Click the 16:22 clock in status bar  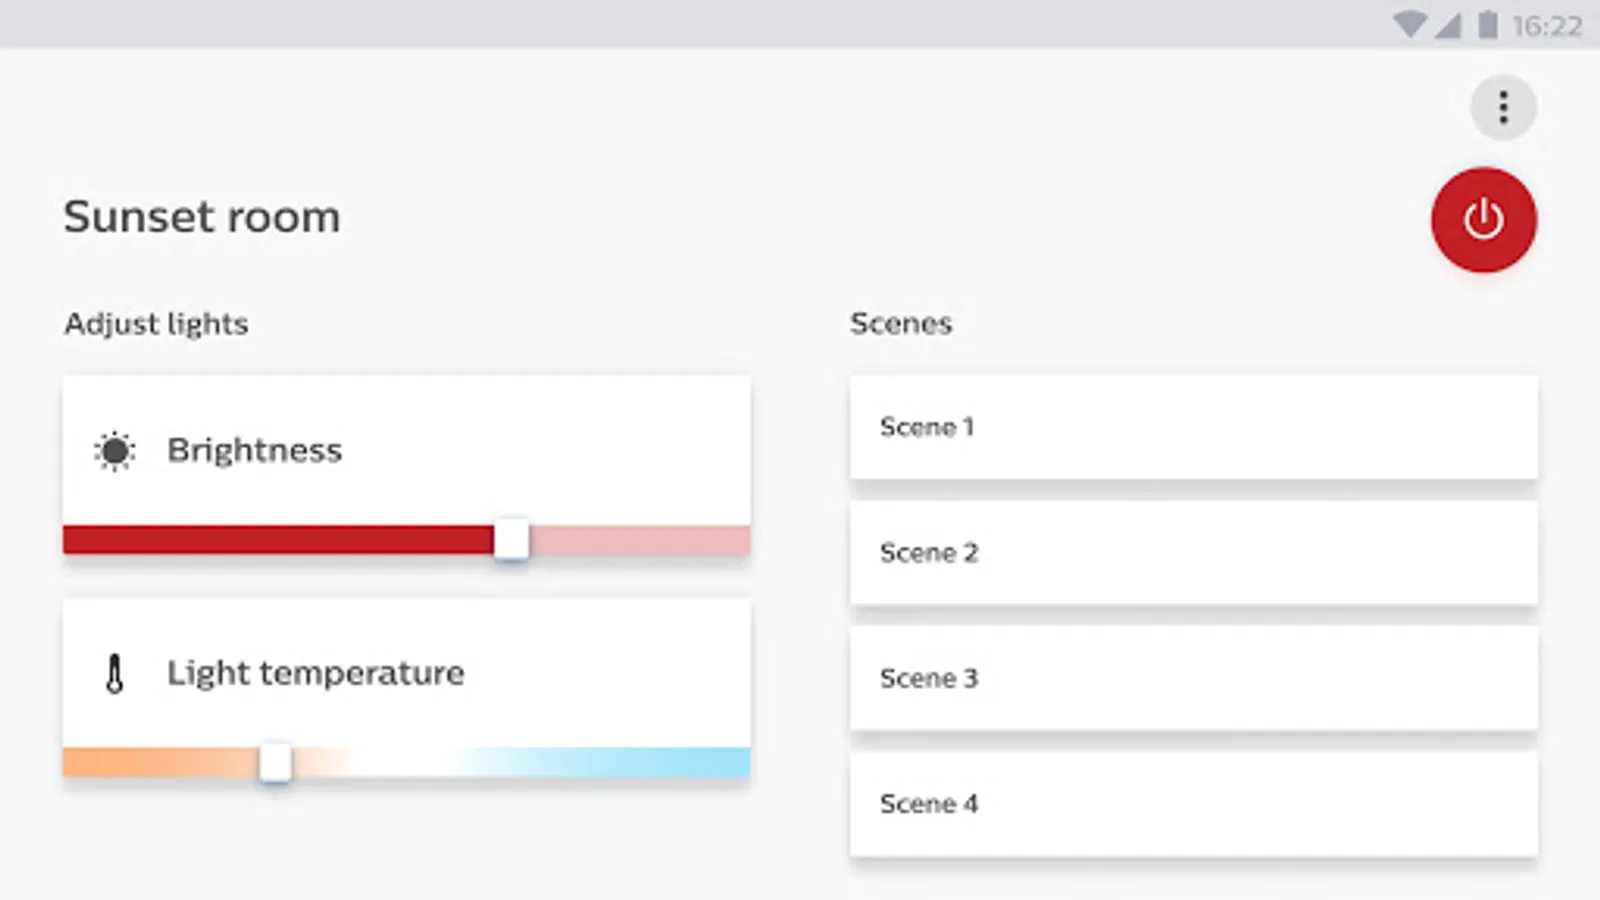pyautogui.click(x=1547, y=26)
